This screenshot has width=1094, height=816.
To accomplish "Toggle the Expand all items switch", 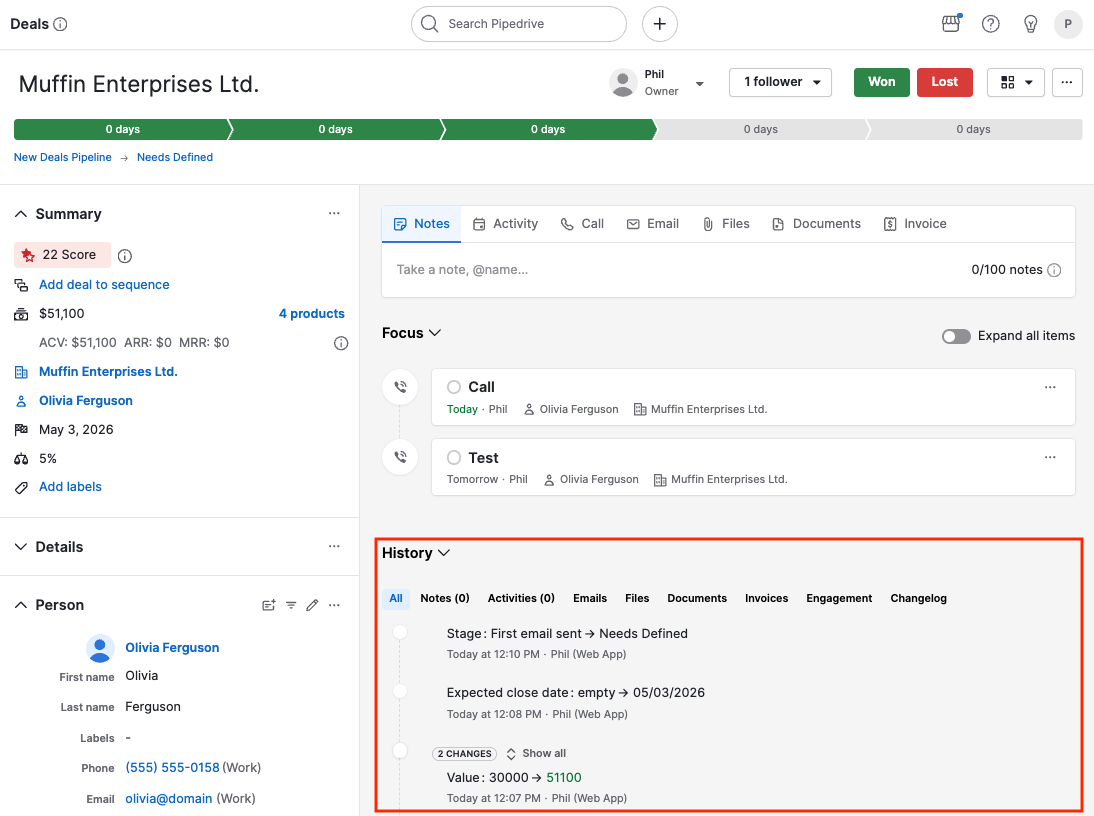I will coord(956,336).
